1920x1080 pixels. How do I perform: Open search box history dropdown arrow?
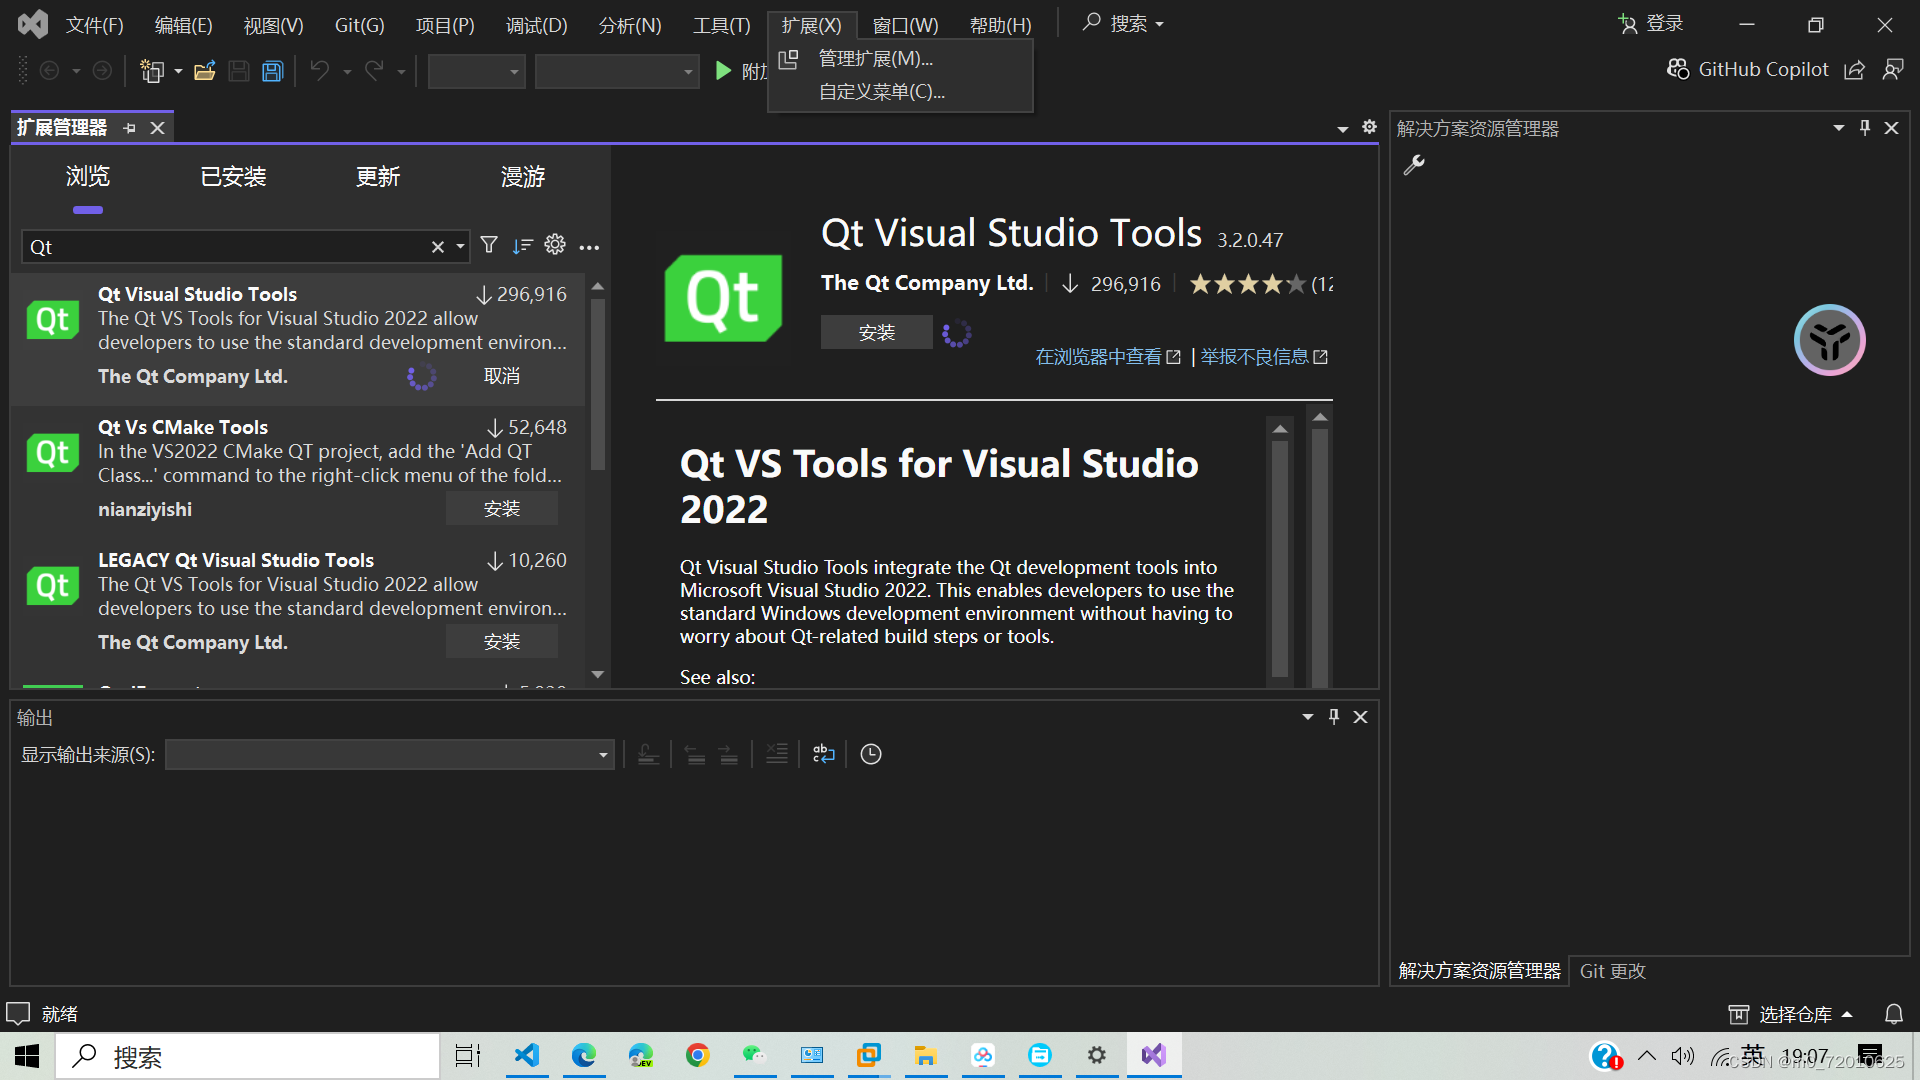point(460,247)
